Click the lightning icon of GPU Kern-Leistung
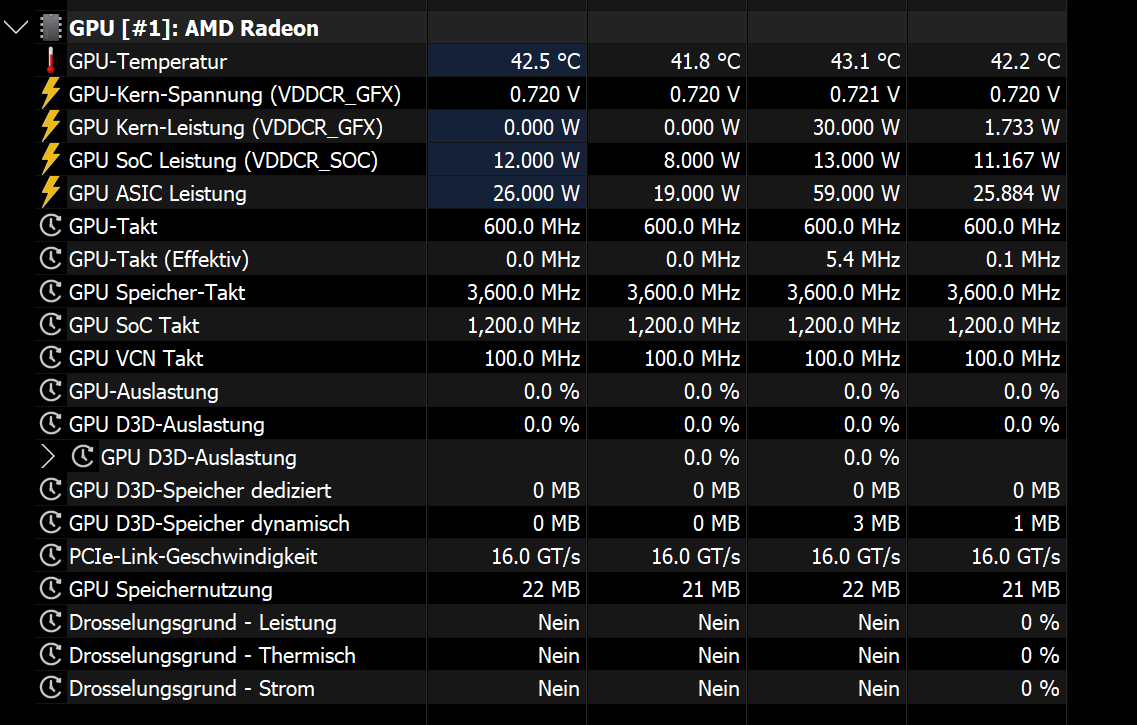The image size is (1137, 725). click(51, 128)
